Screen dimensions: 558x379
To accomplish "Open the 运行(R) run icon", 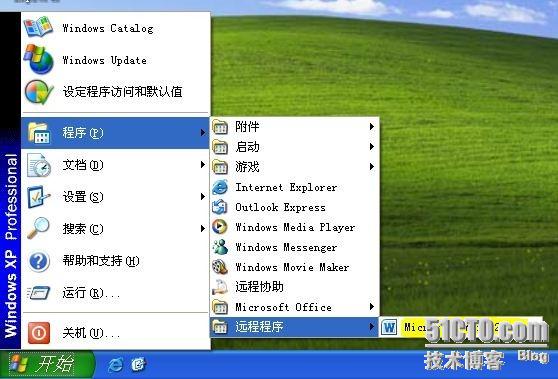I will (38, 293).
